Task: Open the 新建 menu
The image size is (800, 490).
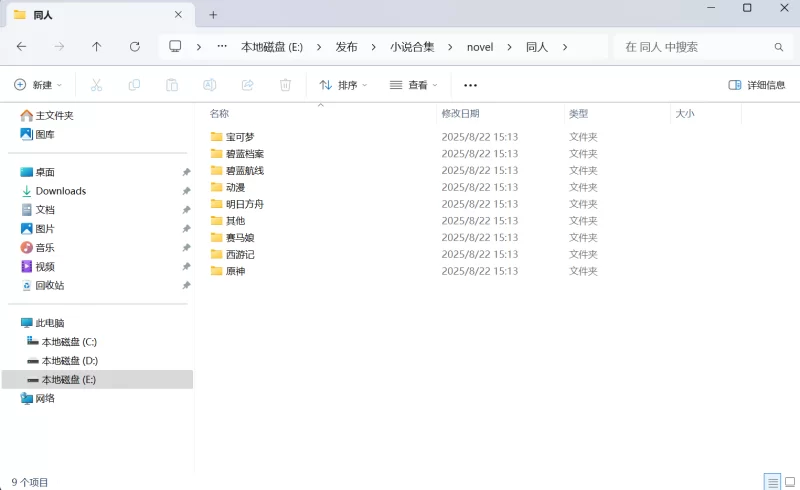Action: (38, 85)
